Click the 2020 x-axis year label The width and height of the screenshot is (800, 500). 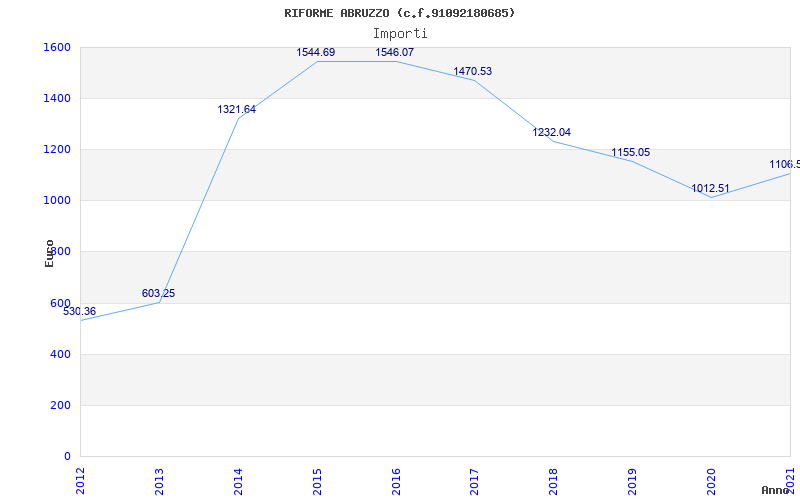(x=710, y=478)
